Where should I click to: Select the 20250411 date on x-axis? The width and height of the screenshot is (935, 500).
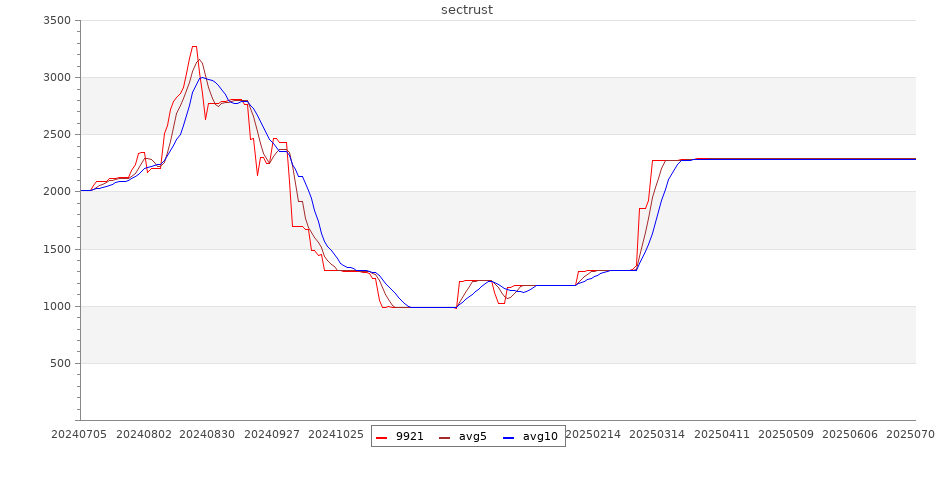[x=721, y=435]
